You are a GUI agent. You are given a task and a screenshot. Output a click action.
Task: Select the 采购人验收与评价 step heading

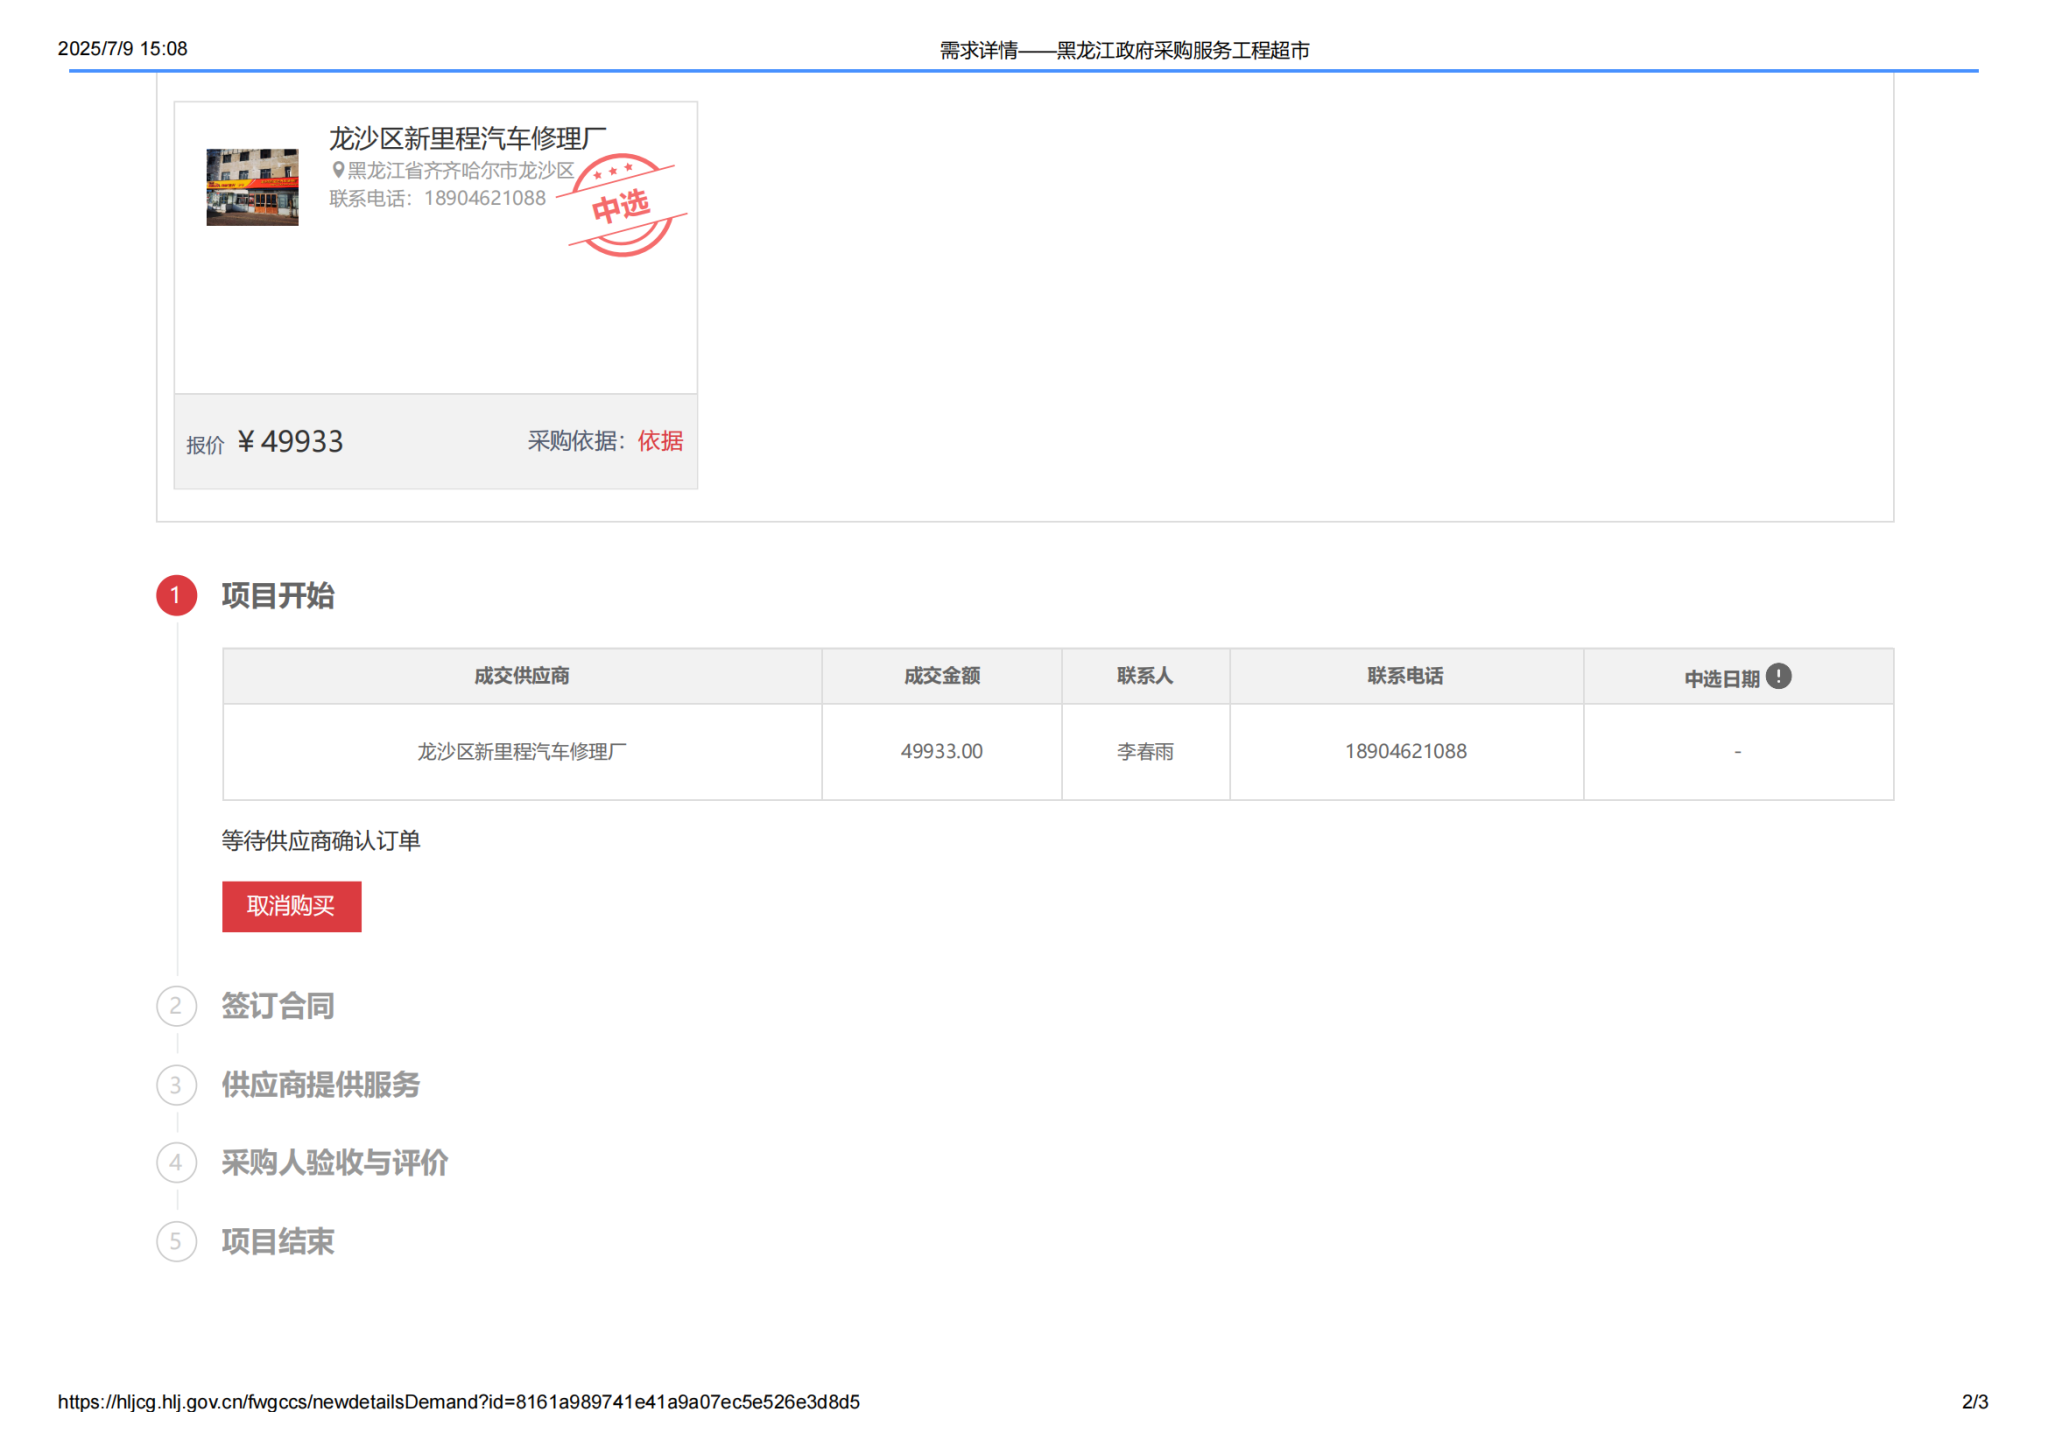334,1163
